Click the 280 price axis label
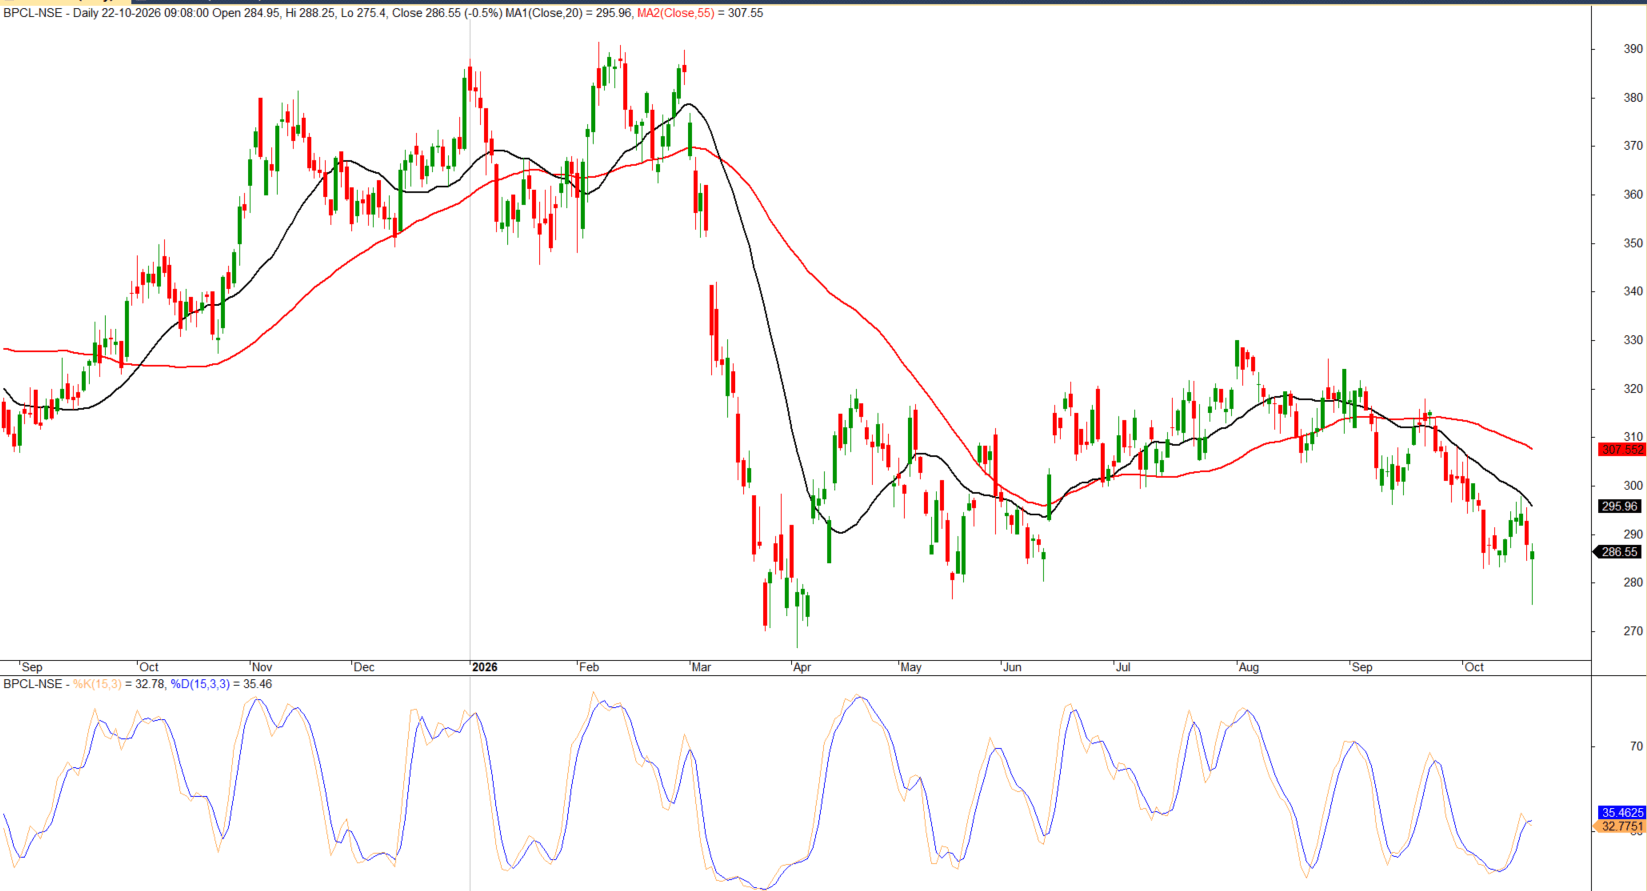Screen dimensions: 1647x891 click(x=1633, y=583)
